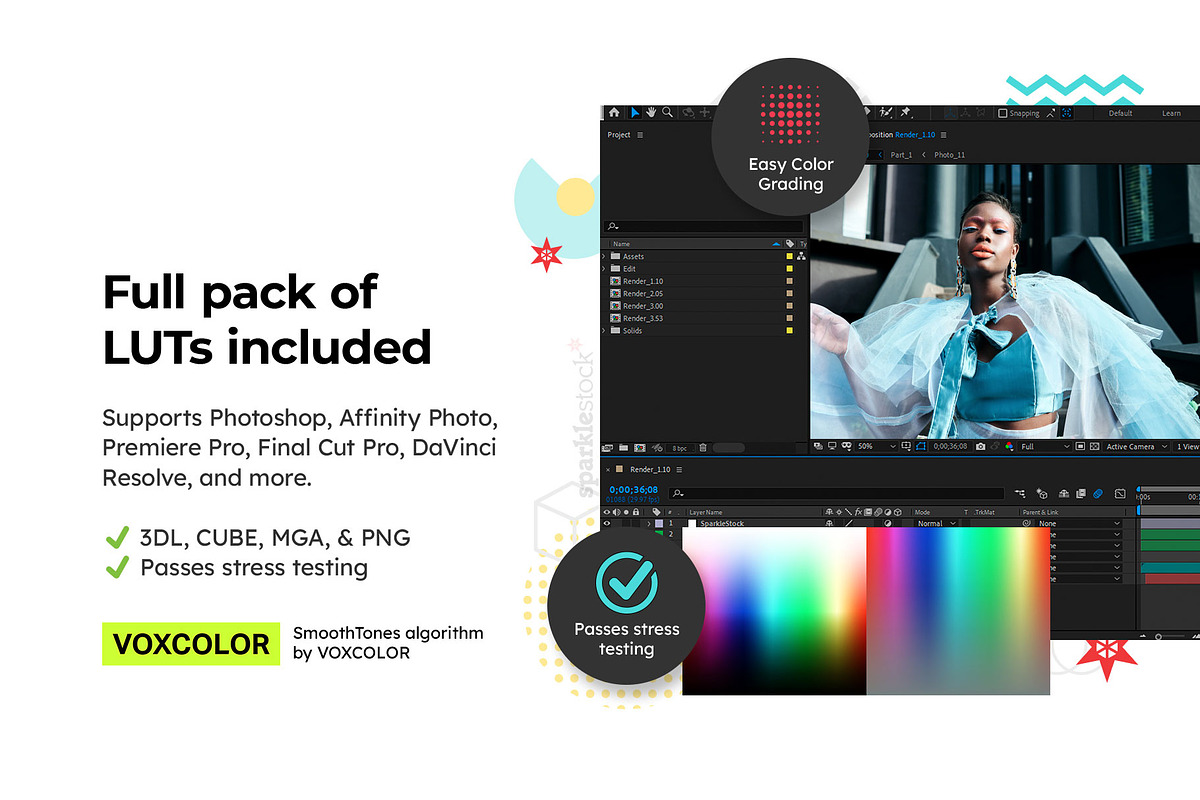Viewport: 1200px width, 800px height.
Task: Click the timeline layer search field
Action: click(x=837, y=493)
